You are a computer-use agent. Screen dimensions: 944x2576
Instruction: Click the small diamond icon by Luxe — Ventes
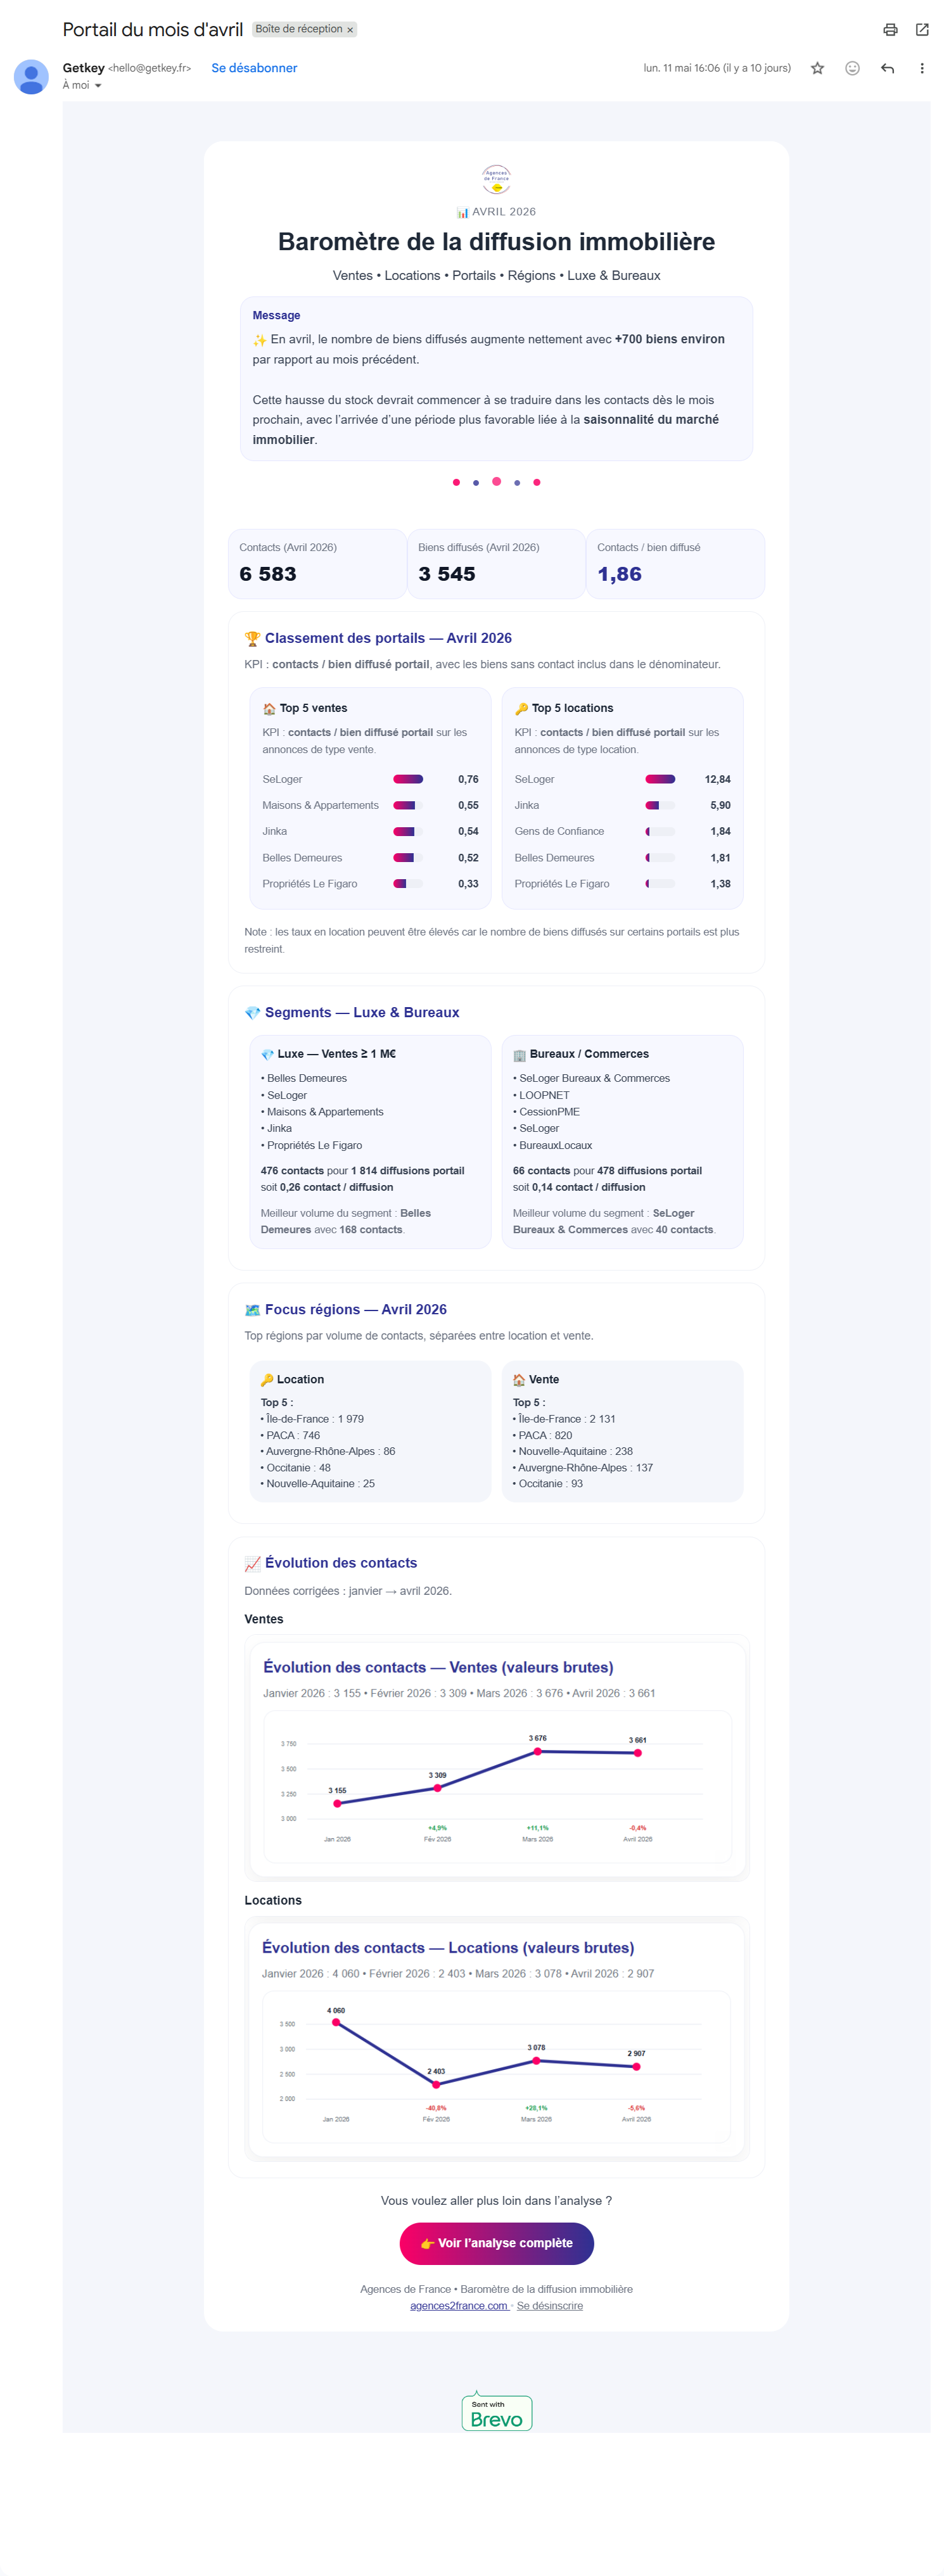[267, 1054]
